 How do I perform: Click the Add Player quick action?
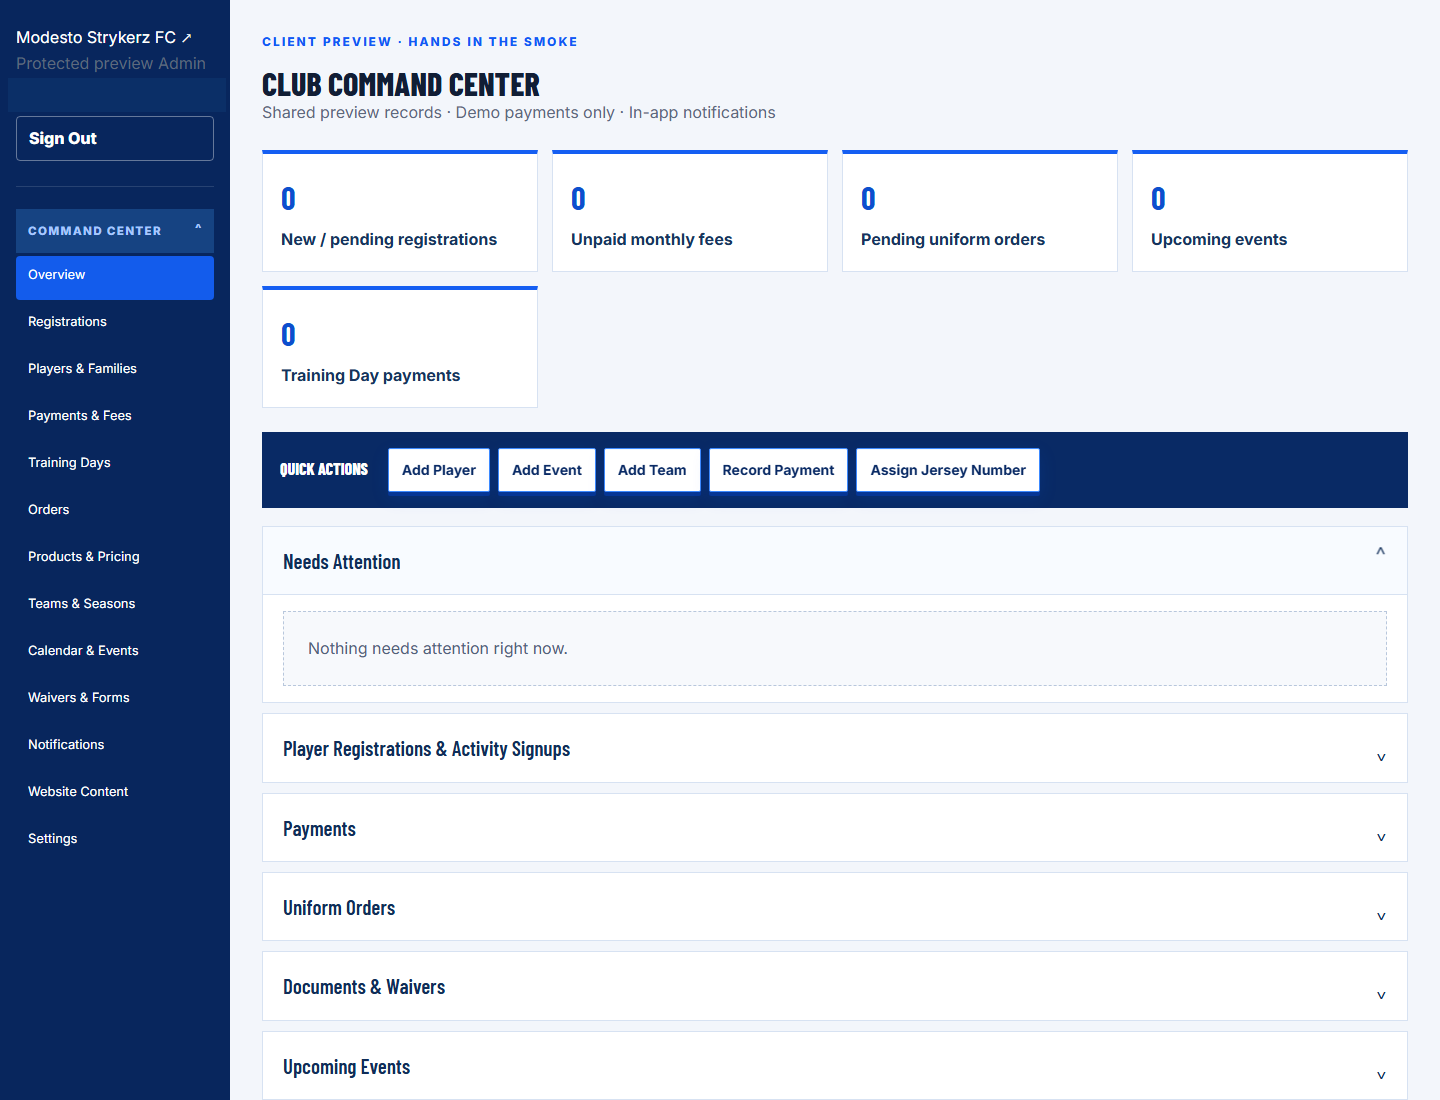[439, 470]
